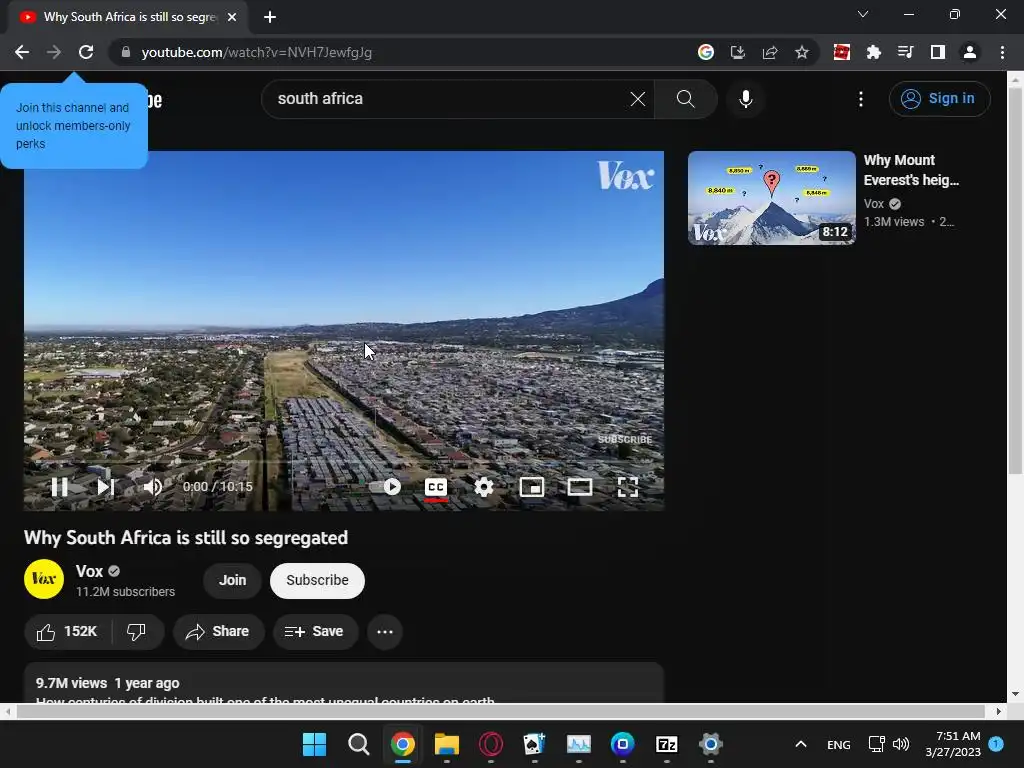Like the video showing 152K likes
The height and width of the screenshot is (768, 1024).
(x=67, y=632)
